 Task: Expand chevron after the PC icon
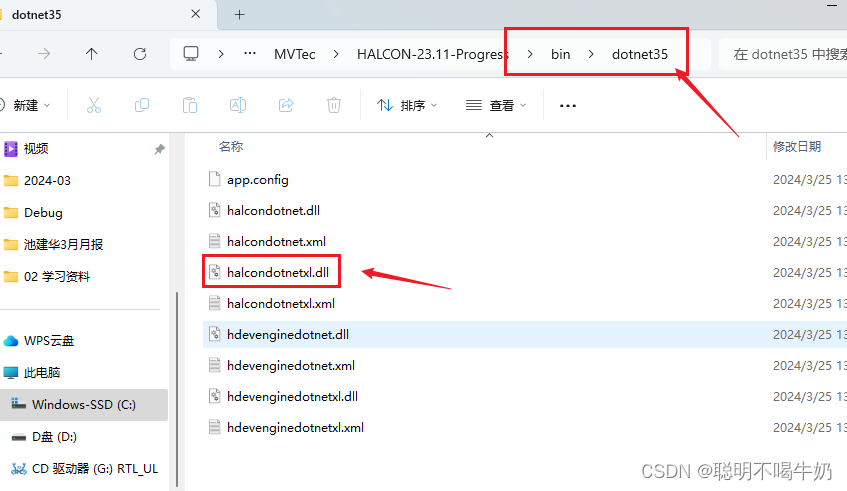pos(221,54)
